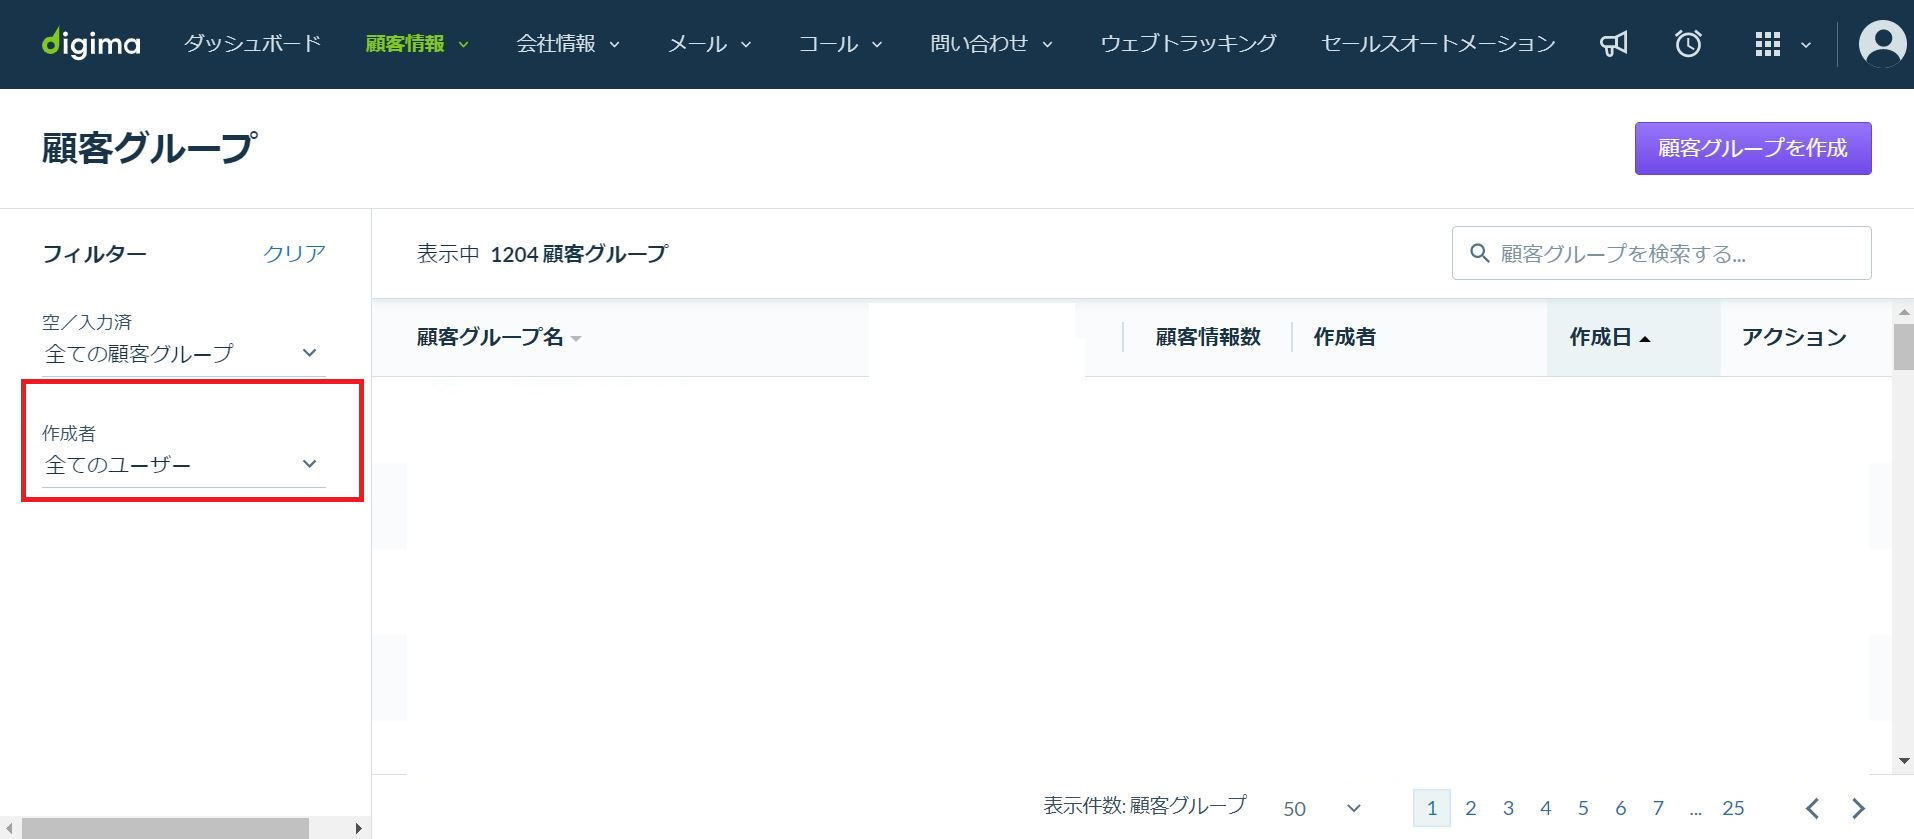Image resolution: width=1914 pixels, height=839 pixels.
Task: Click the 顧客情報数 column header
Action: coord(1208,337)
